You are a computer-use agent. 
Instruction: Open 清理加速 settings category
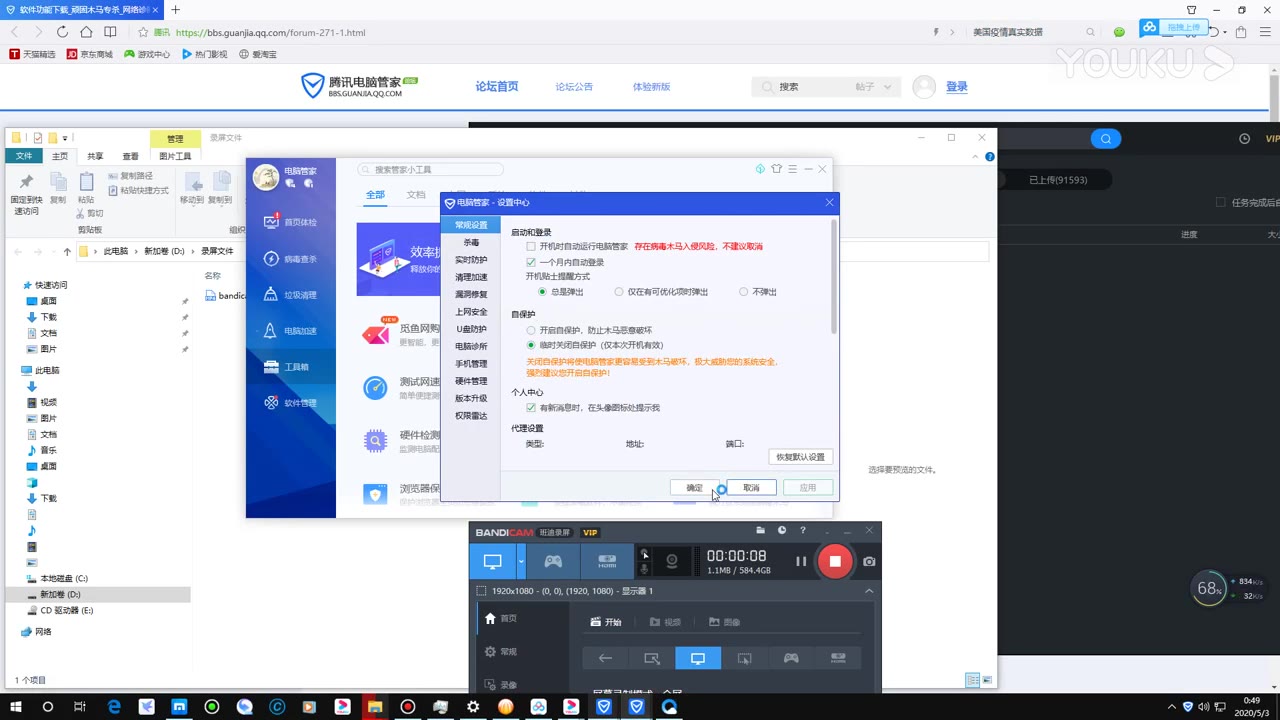[471, 277]
